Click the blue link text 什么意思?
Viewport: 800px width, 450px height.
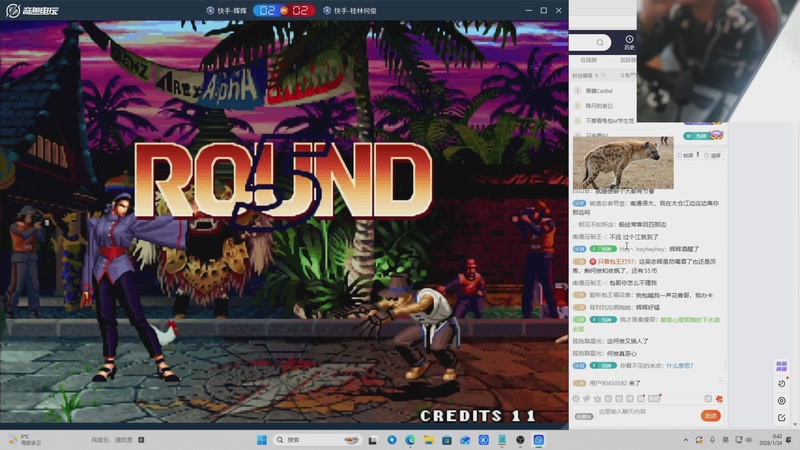click(x=680, y=366)
